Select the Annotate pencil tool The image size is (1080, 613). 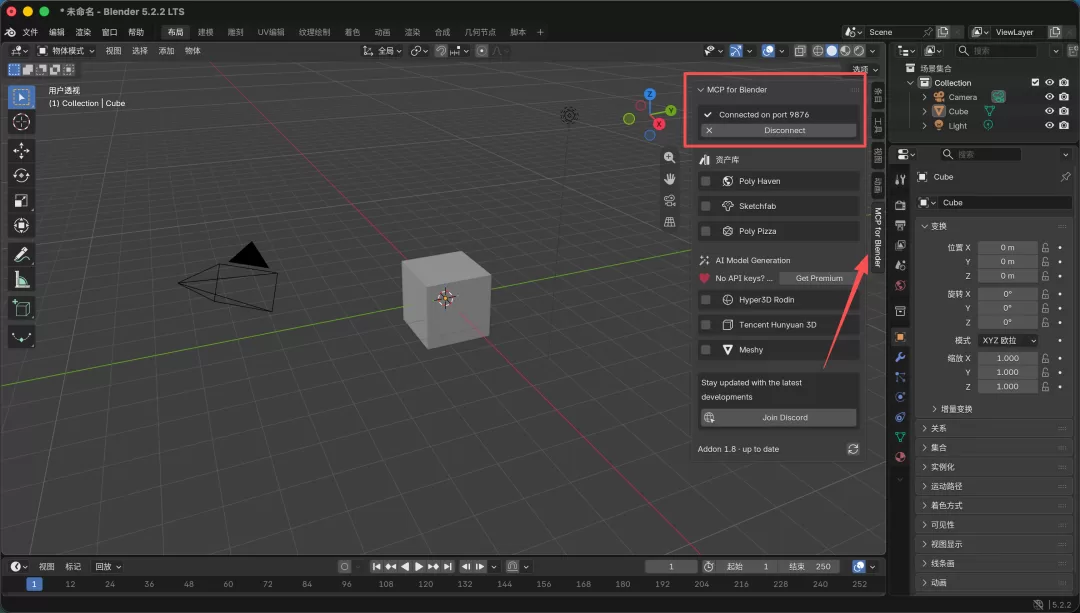tap(21, 255)
